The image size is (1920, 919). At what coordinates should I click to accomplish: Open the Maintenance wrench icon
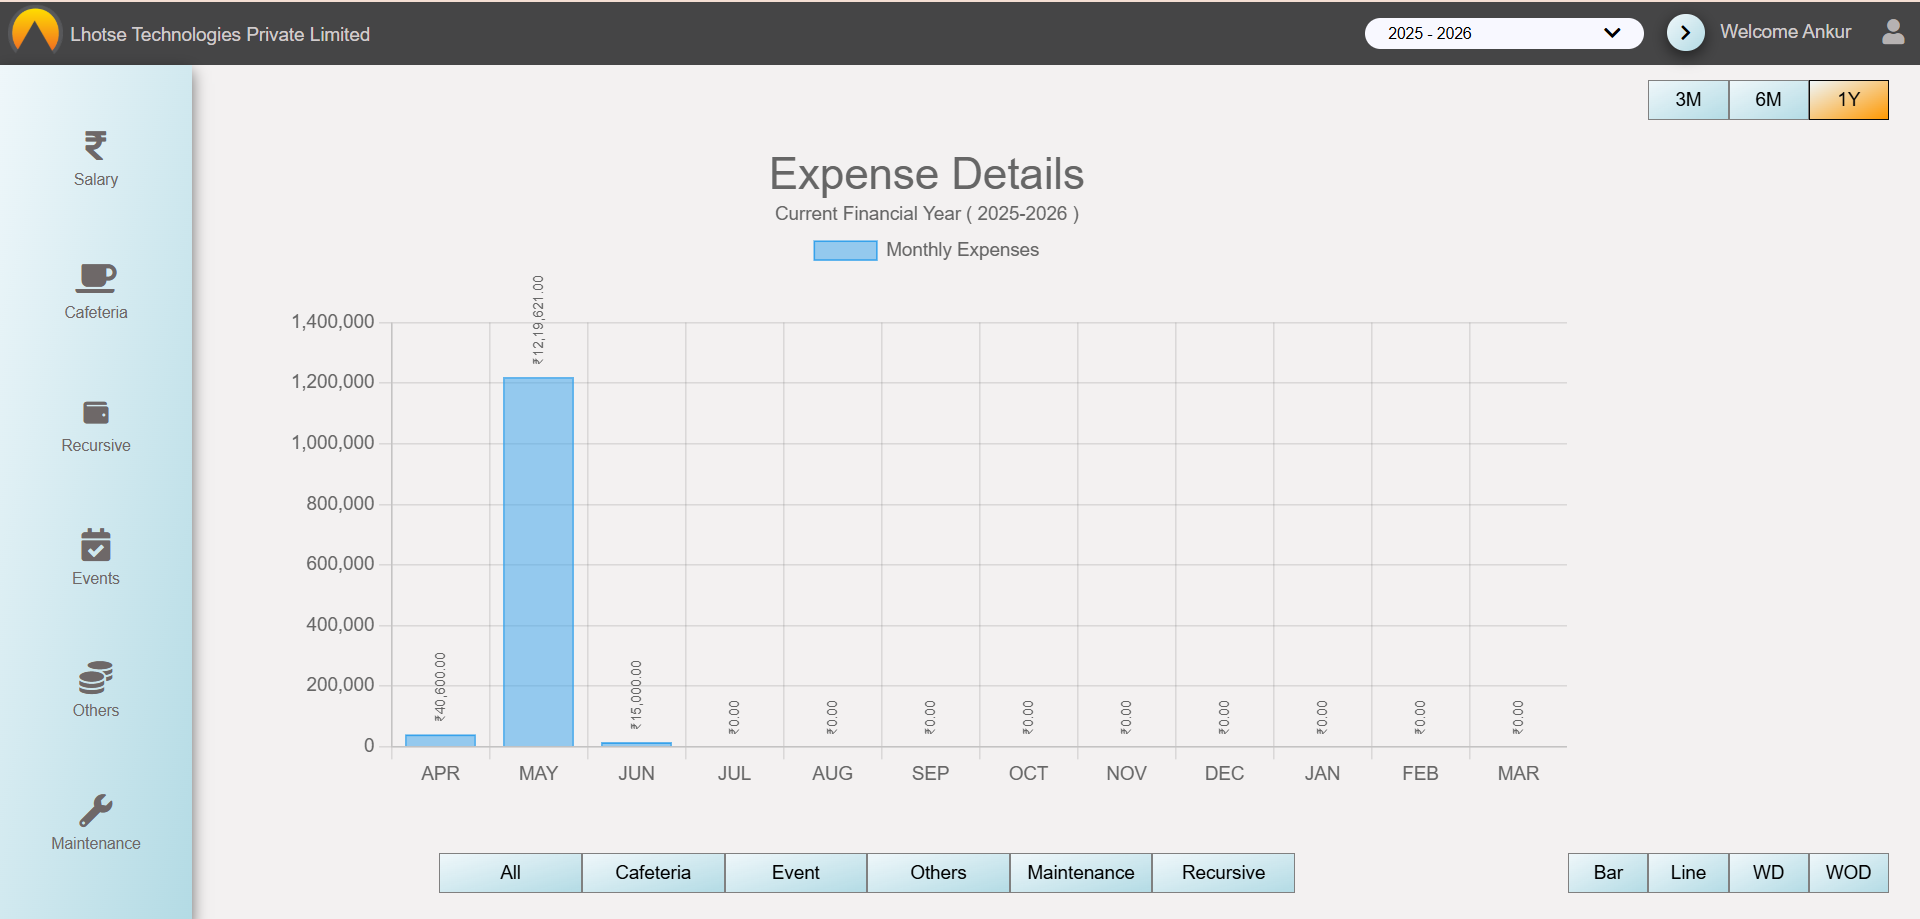coord(96,810)
